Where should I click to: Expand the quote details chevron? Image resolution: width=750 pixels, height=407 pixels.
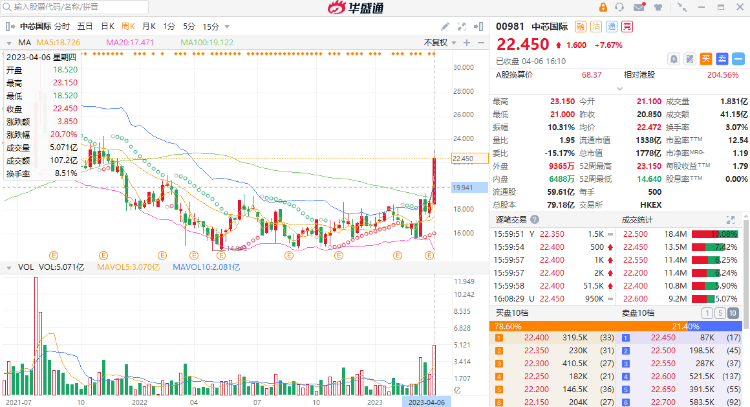(620, 88)
